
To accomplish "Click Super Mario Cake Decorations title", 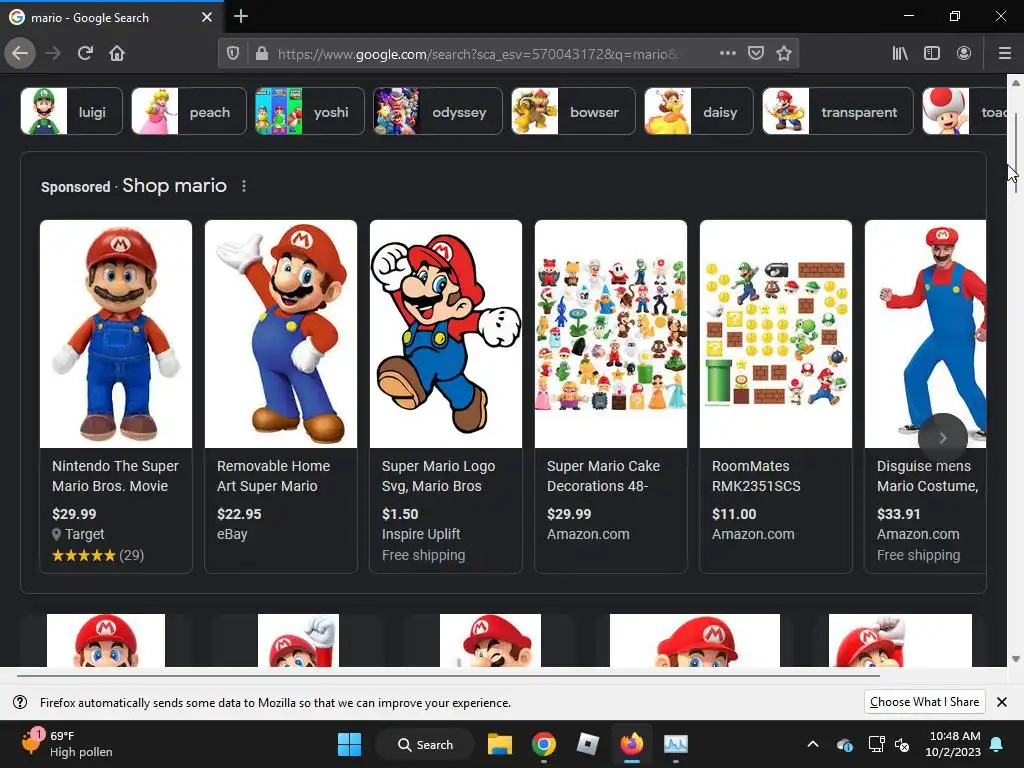I will click(603, 476).
